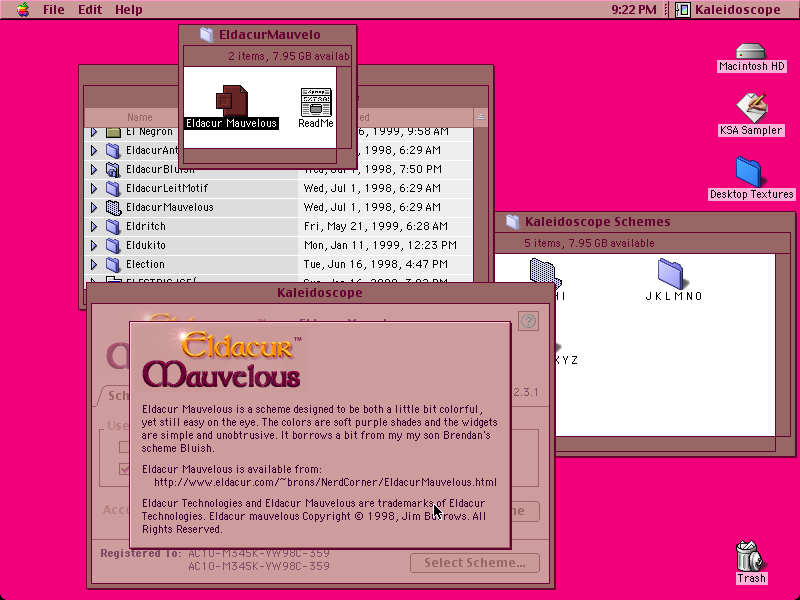Sort list by the Name column
This screenshot has width=800, height=600.
click(x=140, y=117)
